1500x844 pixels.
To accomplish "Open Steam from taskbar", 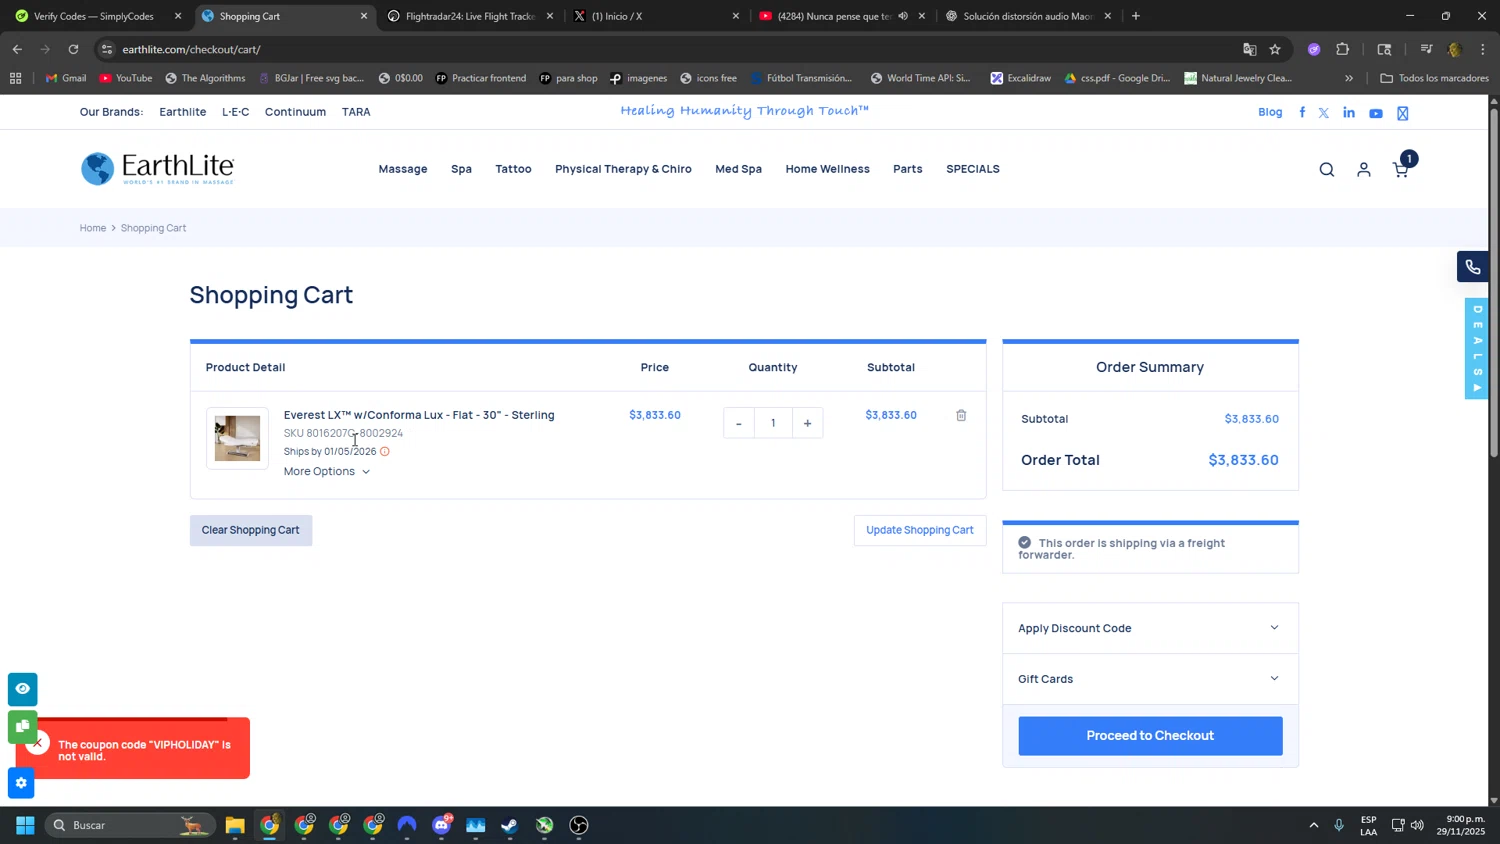I will (510, 825).
